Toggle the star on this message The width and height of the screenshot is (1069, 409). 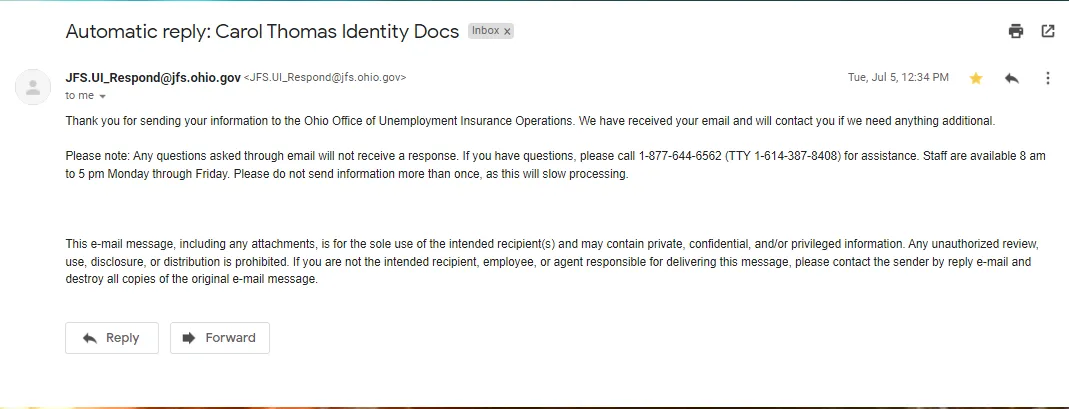click(976, 78)
